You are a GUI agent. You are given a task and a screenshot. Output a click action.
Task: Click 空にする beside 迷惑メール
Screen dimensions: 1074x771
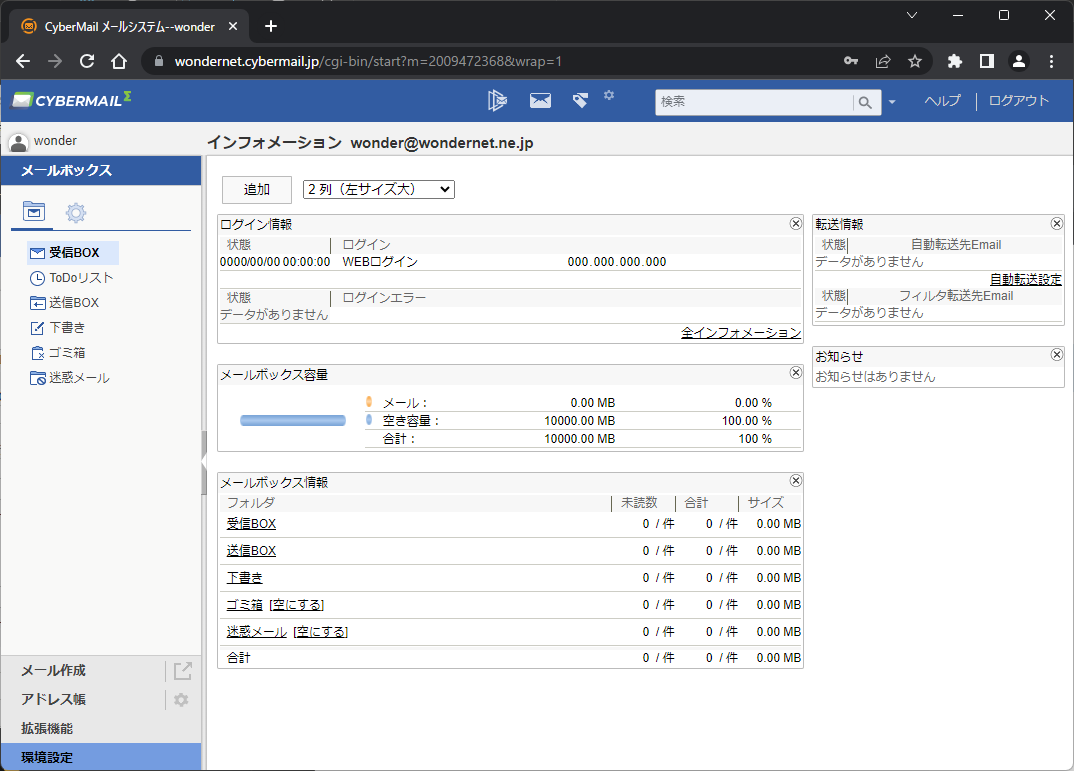coord(321,632)
